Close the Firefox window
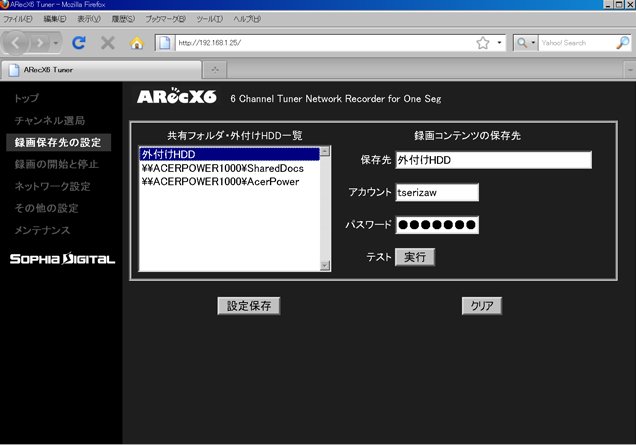 pyautogui.click(x=630, y=4)
